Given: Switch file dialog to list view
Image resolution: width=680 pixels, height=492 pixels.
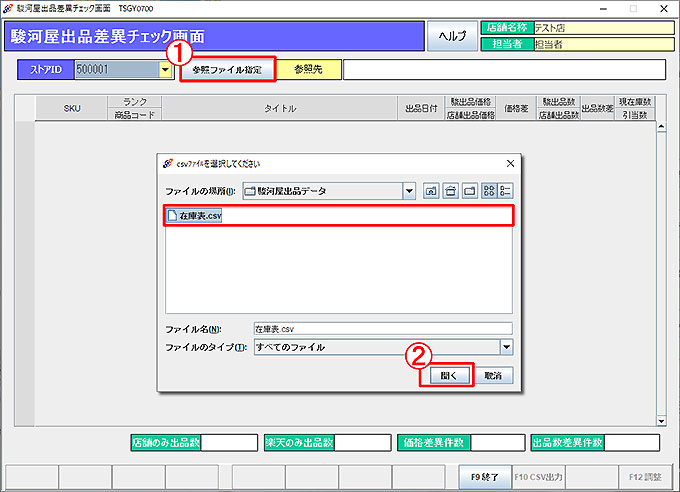Looking at the screenshot, I should tap(489, 191).
